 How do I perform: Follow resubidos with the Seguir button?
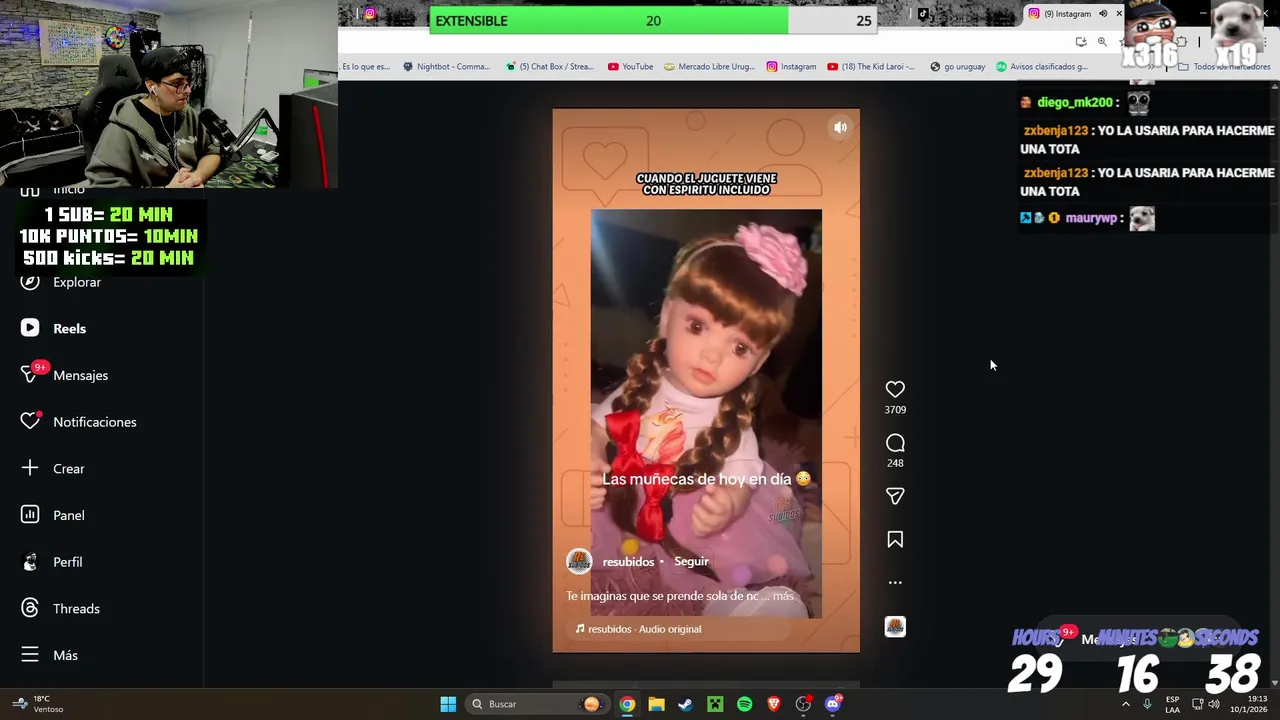(x=691, y=561)
